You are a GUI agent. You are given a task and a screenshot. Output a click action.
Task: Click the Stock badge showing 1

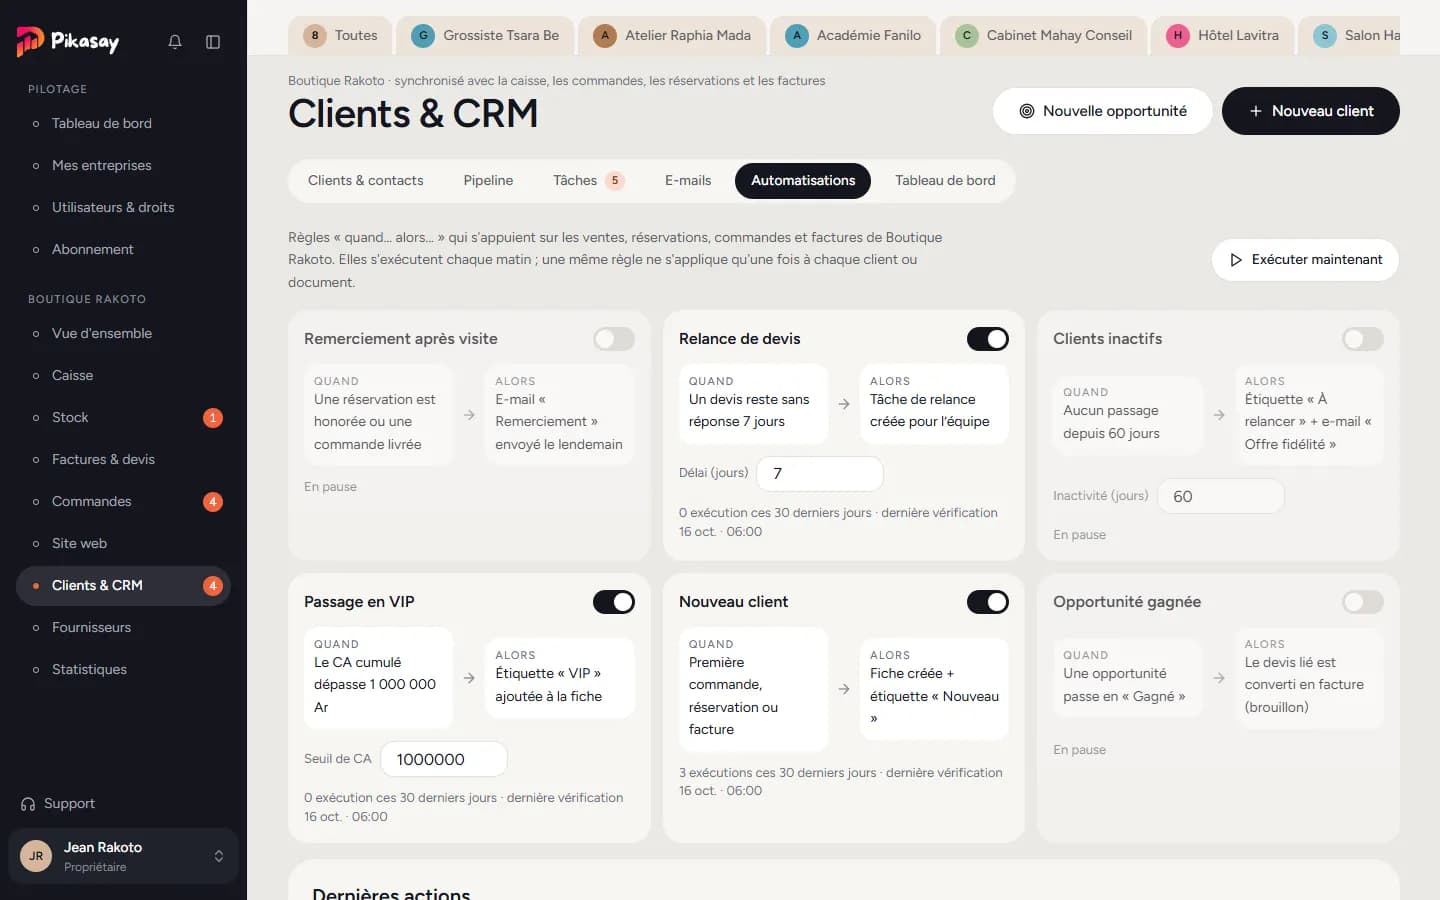tap(213, 418)
